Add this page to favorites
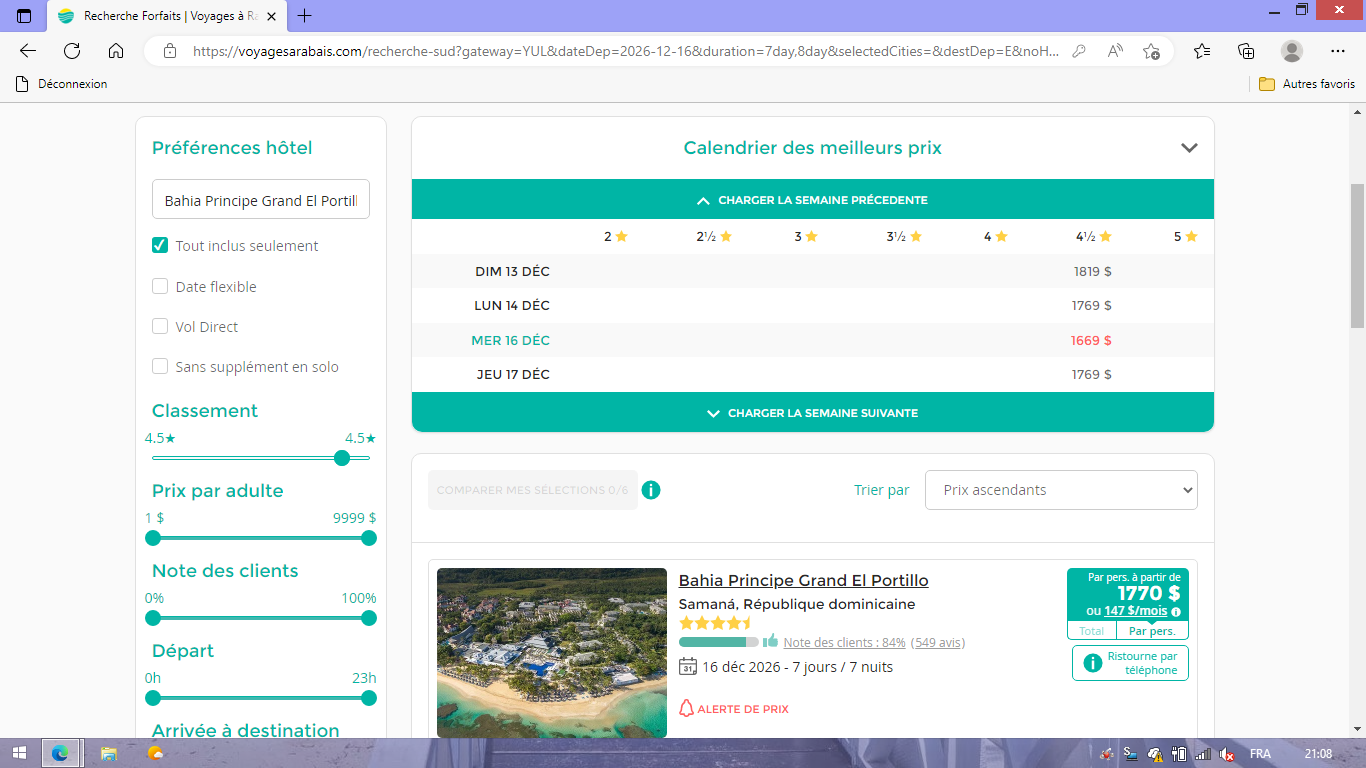 (x=1151, y=51)
